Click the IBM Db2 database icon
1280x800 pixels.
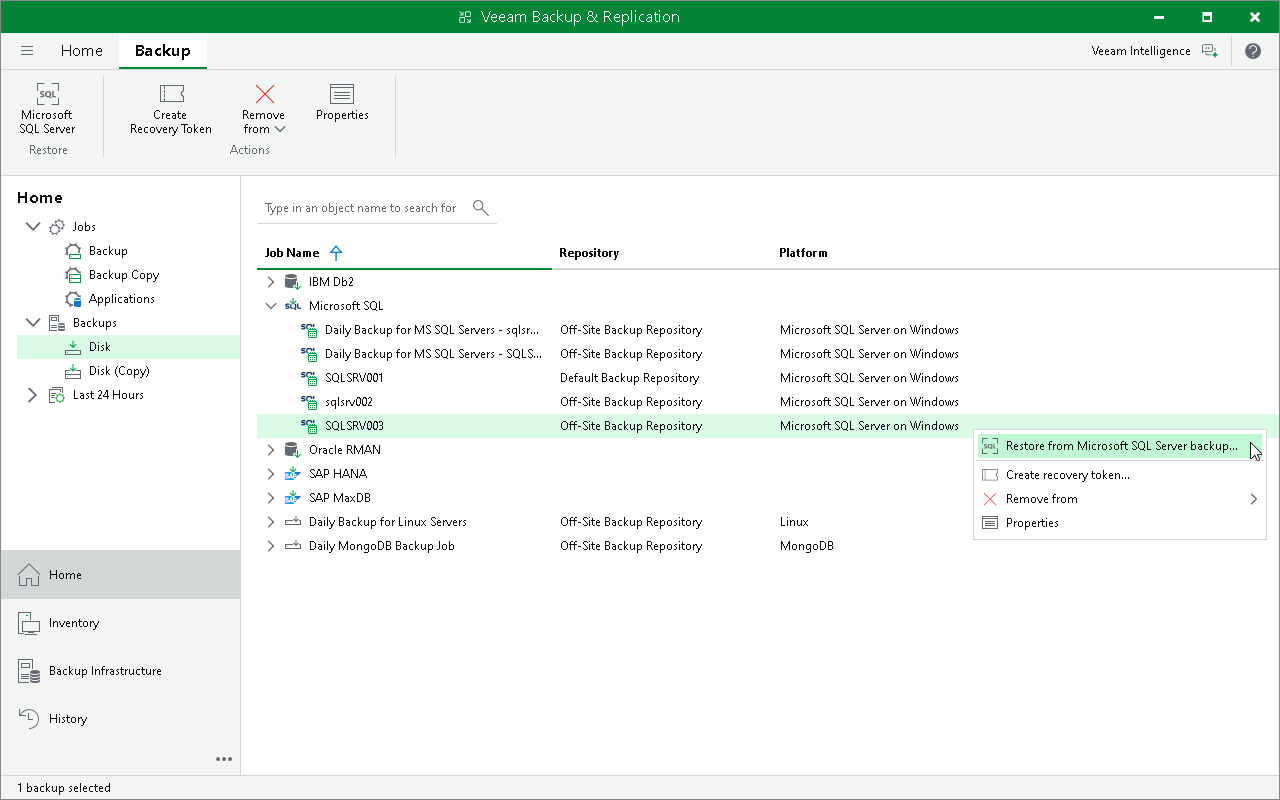click(x=292, y=282)
